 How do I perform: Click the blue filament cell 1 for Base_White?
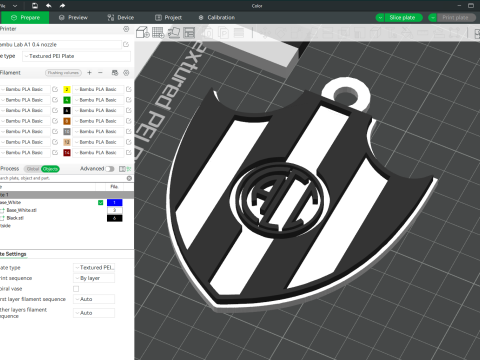coord(115,203)
